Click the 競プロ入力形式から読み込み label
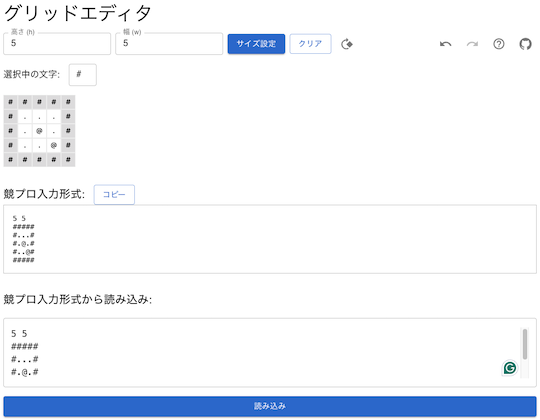Viewport: 540px width, 420px height. (x=77, y=299)
